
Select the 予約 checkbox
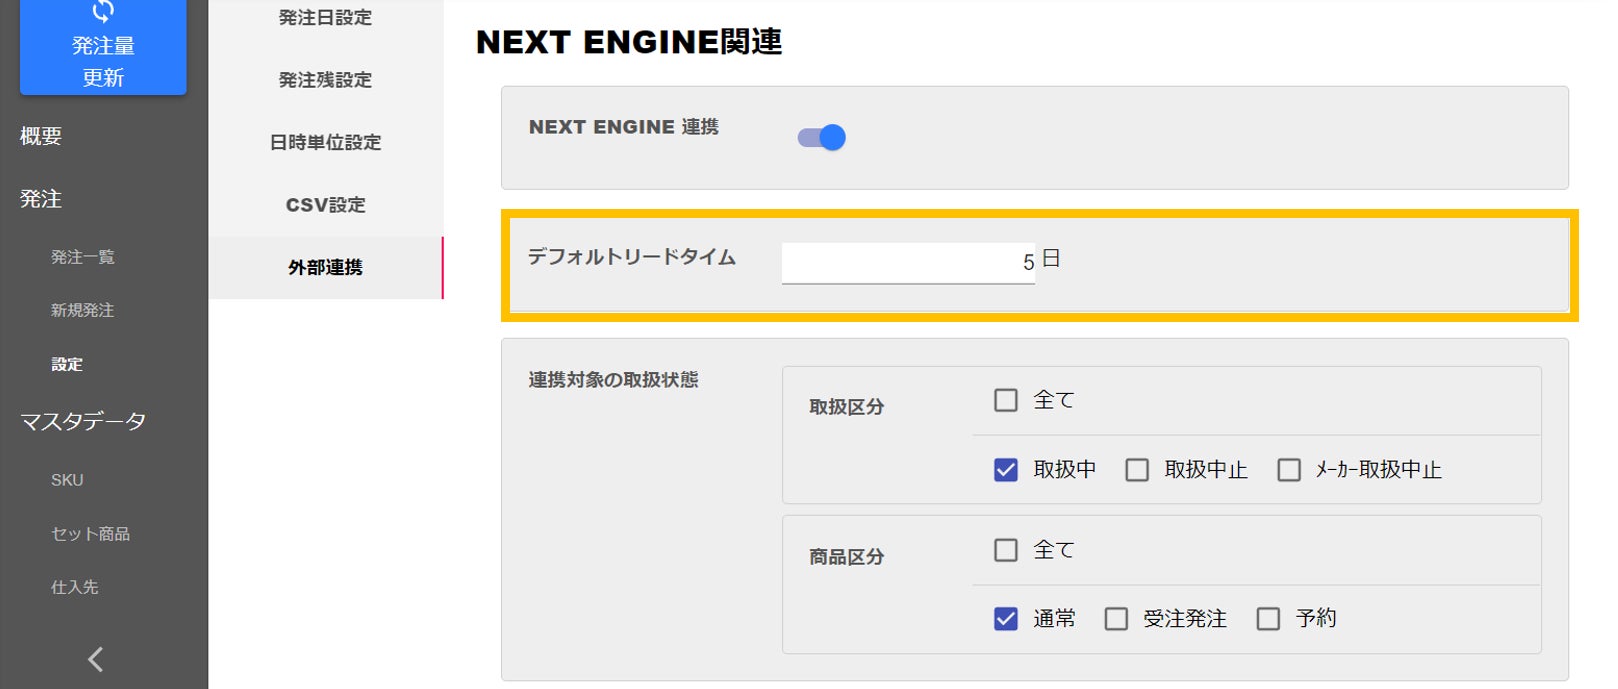1268,619
